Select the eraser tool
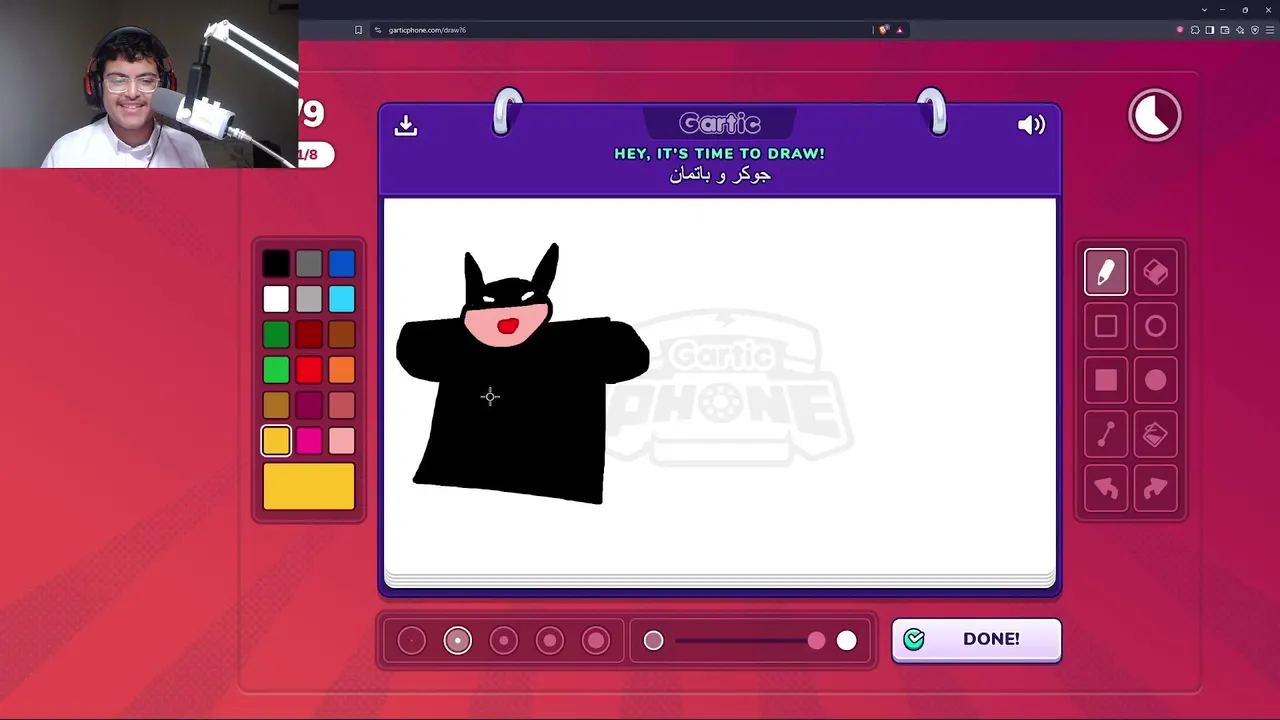1280x720 pixels. [1155, 272]
